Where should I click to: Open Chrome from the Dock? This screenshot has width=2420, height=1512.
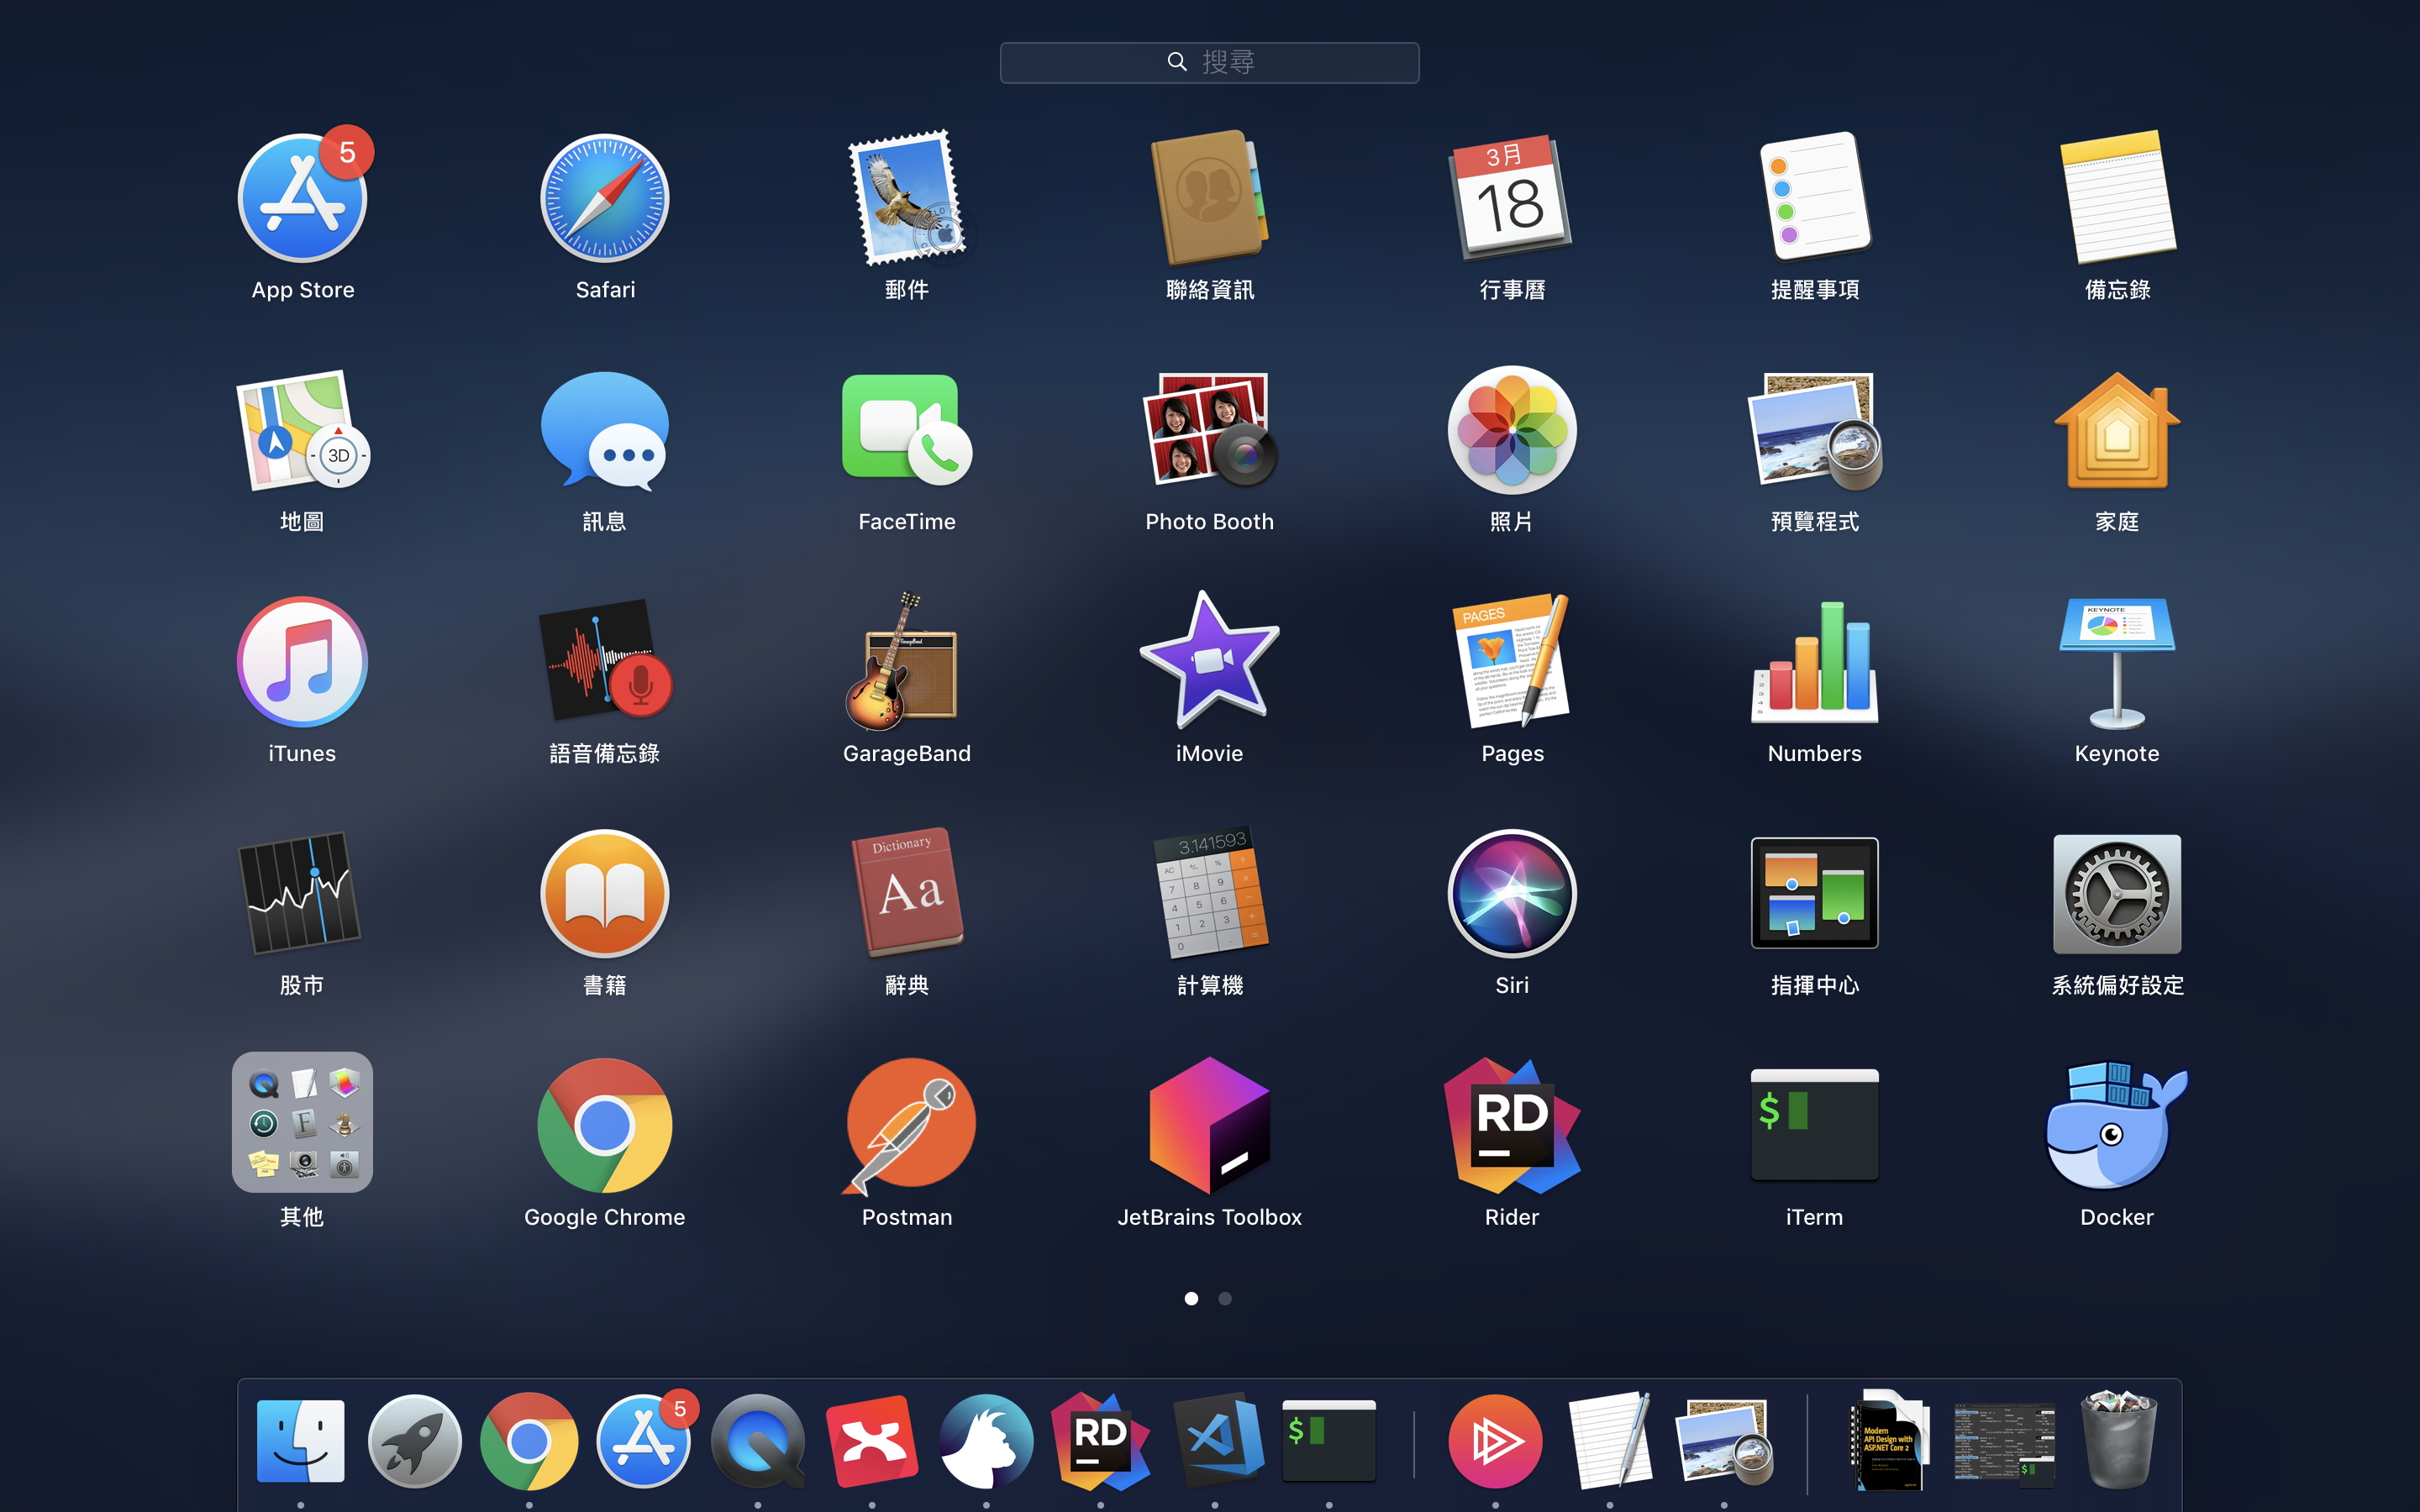(x=529, y=1440)
